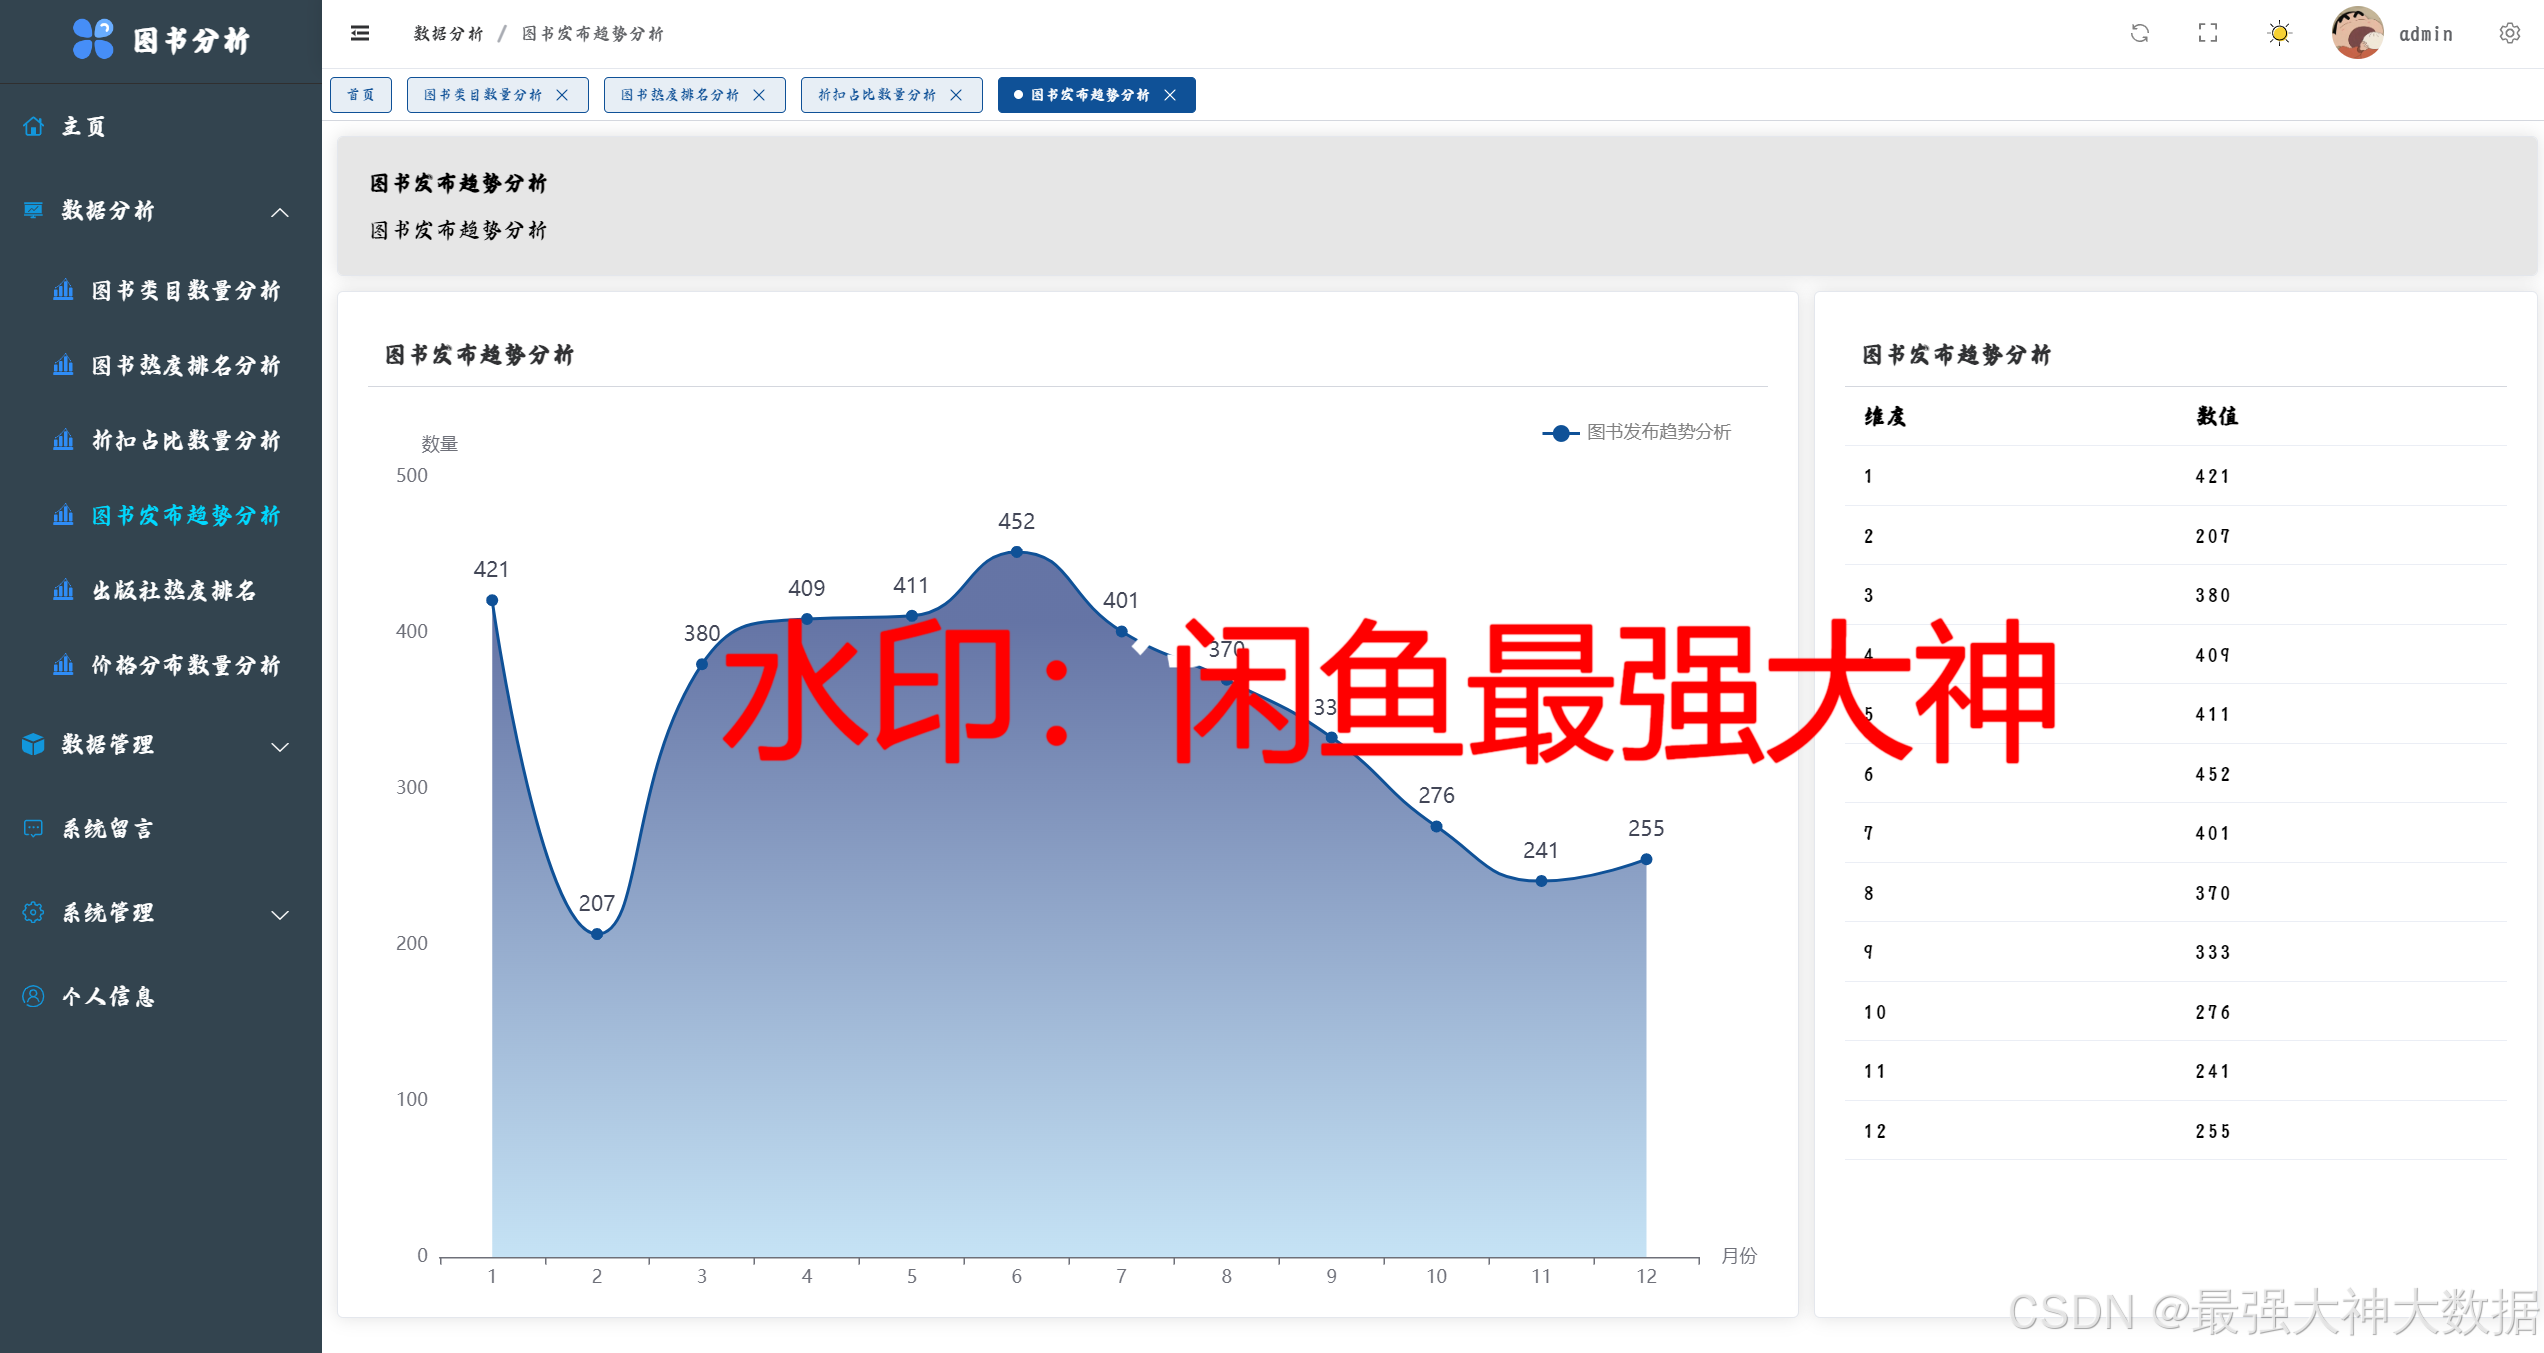The width and height of the screenshot is (2544, 1353).
Task: Open the settings gear icon at top right
Action: 2509,33
